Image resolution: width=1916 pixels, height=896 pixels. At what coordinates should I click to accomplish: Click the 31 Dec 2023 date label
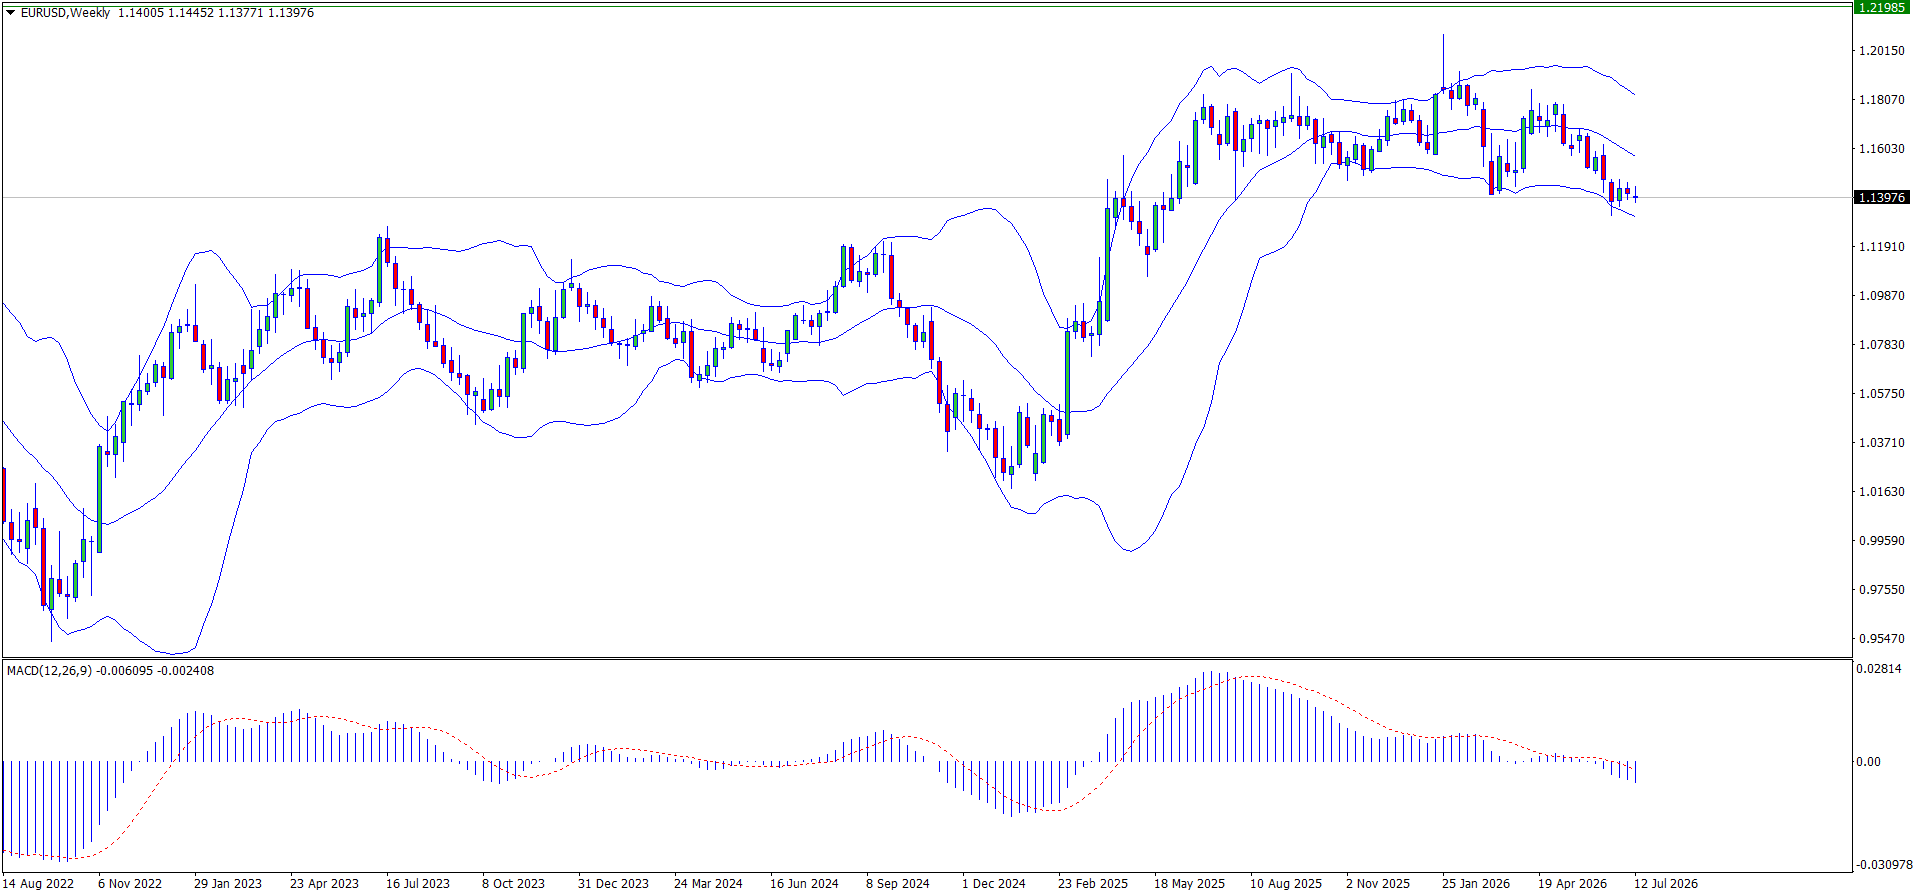[613, 884]
